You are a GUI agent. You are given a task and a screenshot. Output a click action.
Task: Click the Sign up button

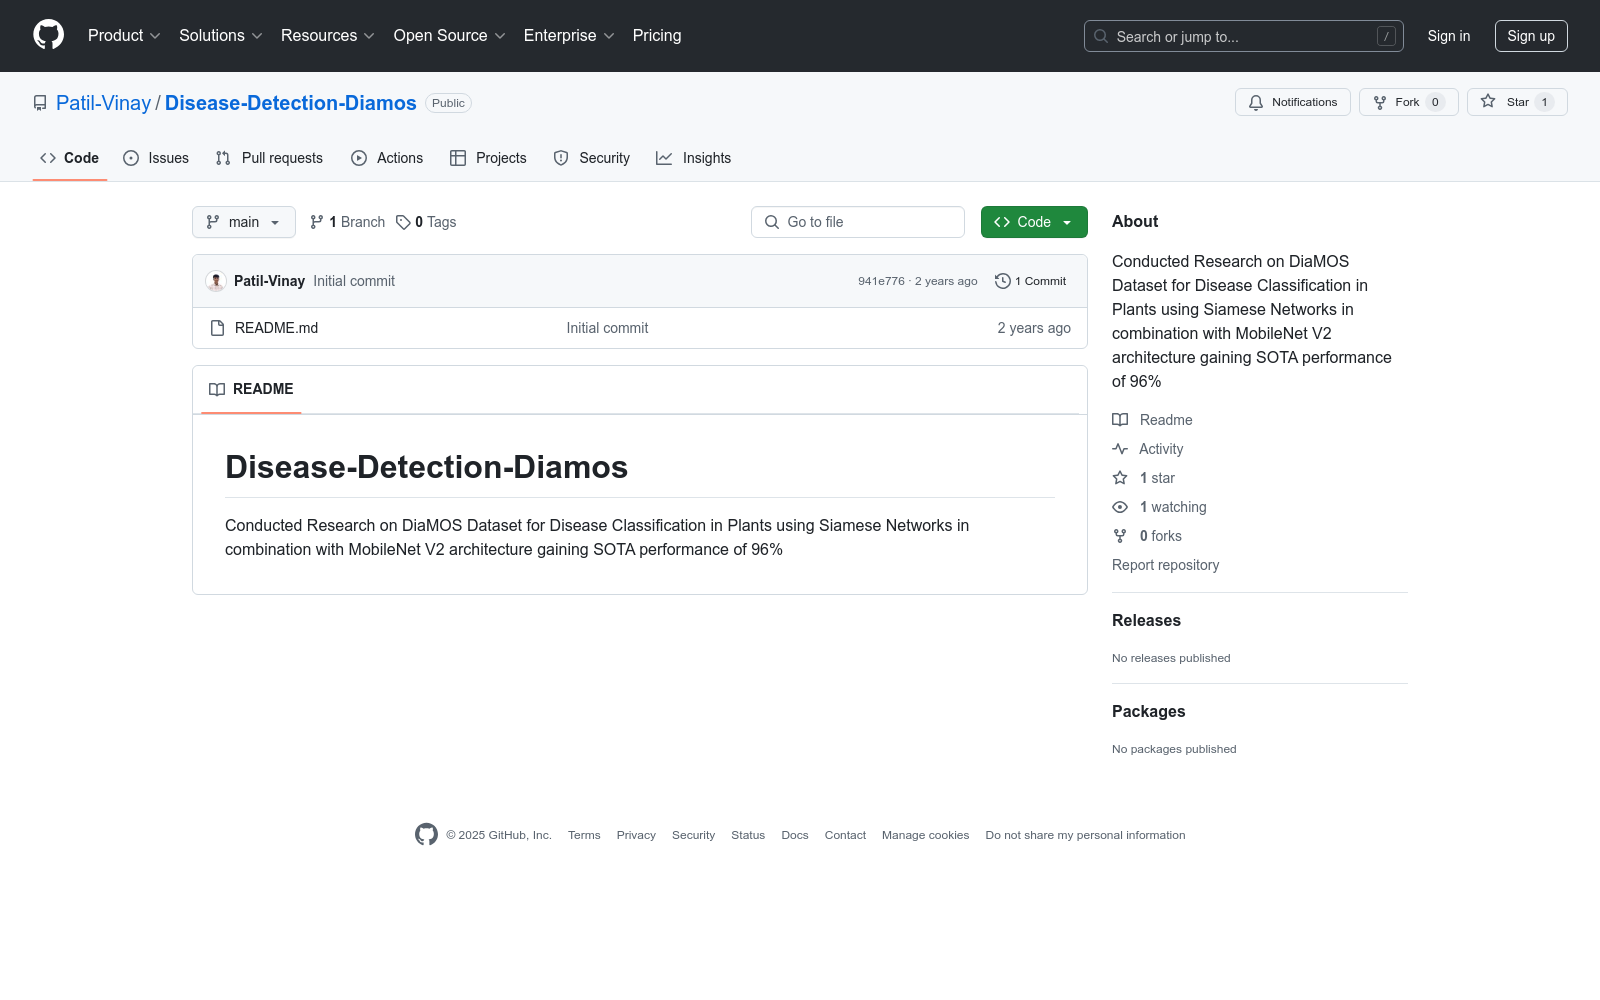click(x=1531, y=36)
